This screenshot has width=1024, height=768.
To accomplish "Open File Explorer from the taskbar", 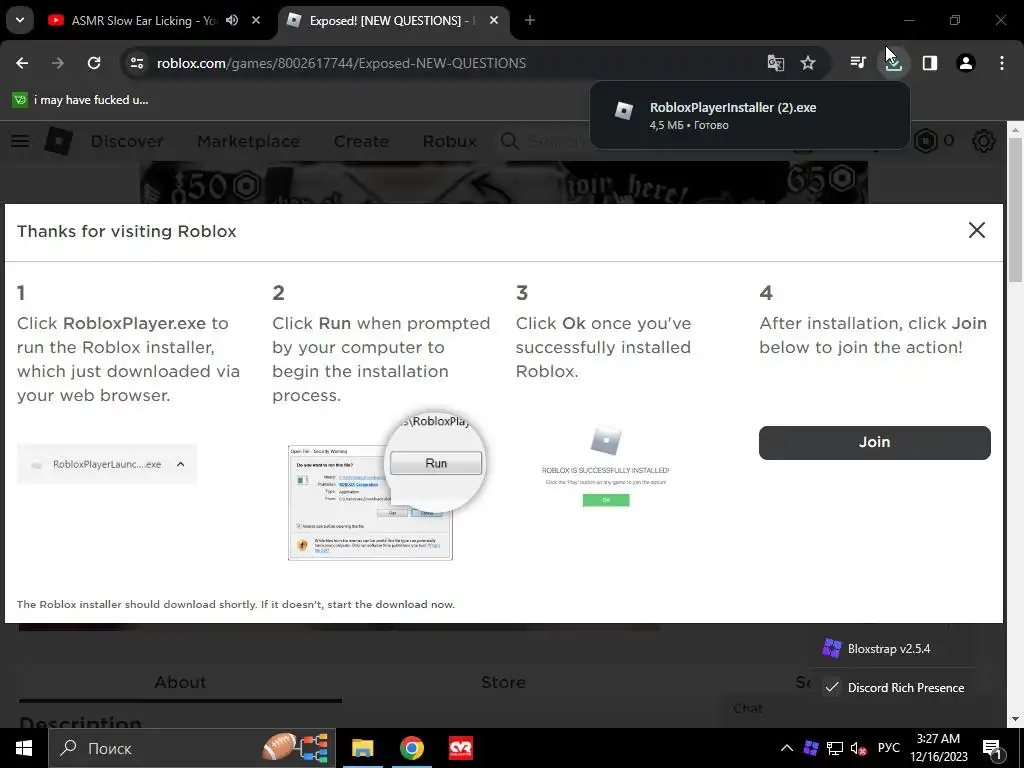I will coord(362,748).
